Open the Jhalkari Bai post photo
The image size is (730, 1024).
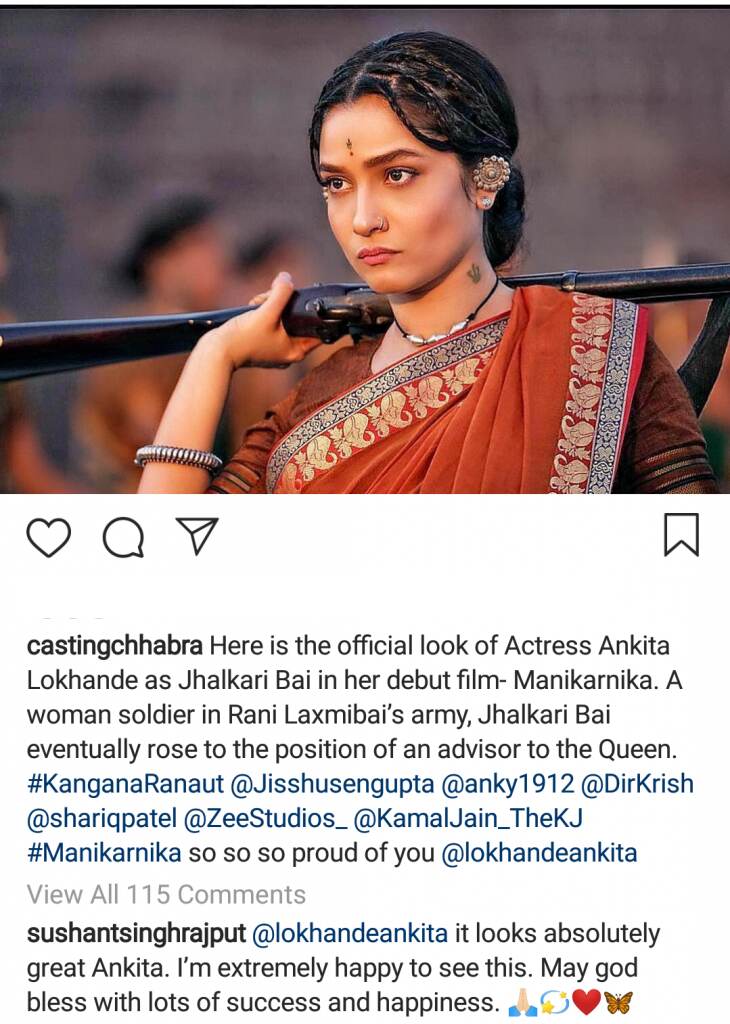365,251
